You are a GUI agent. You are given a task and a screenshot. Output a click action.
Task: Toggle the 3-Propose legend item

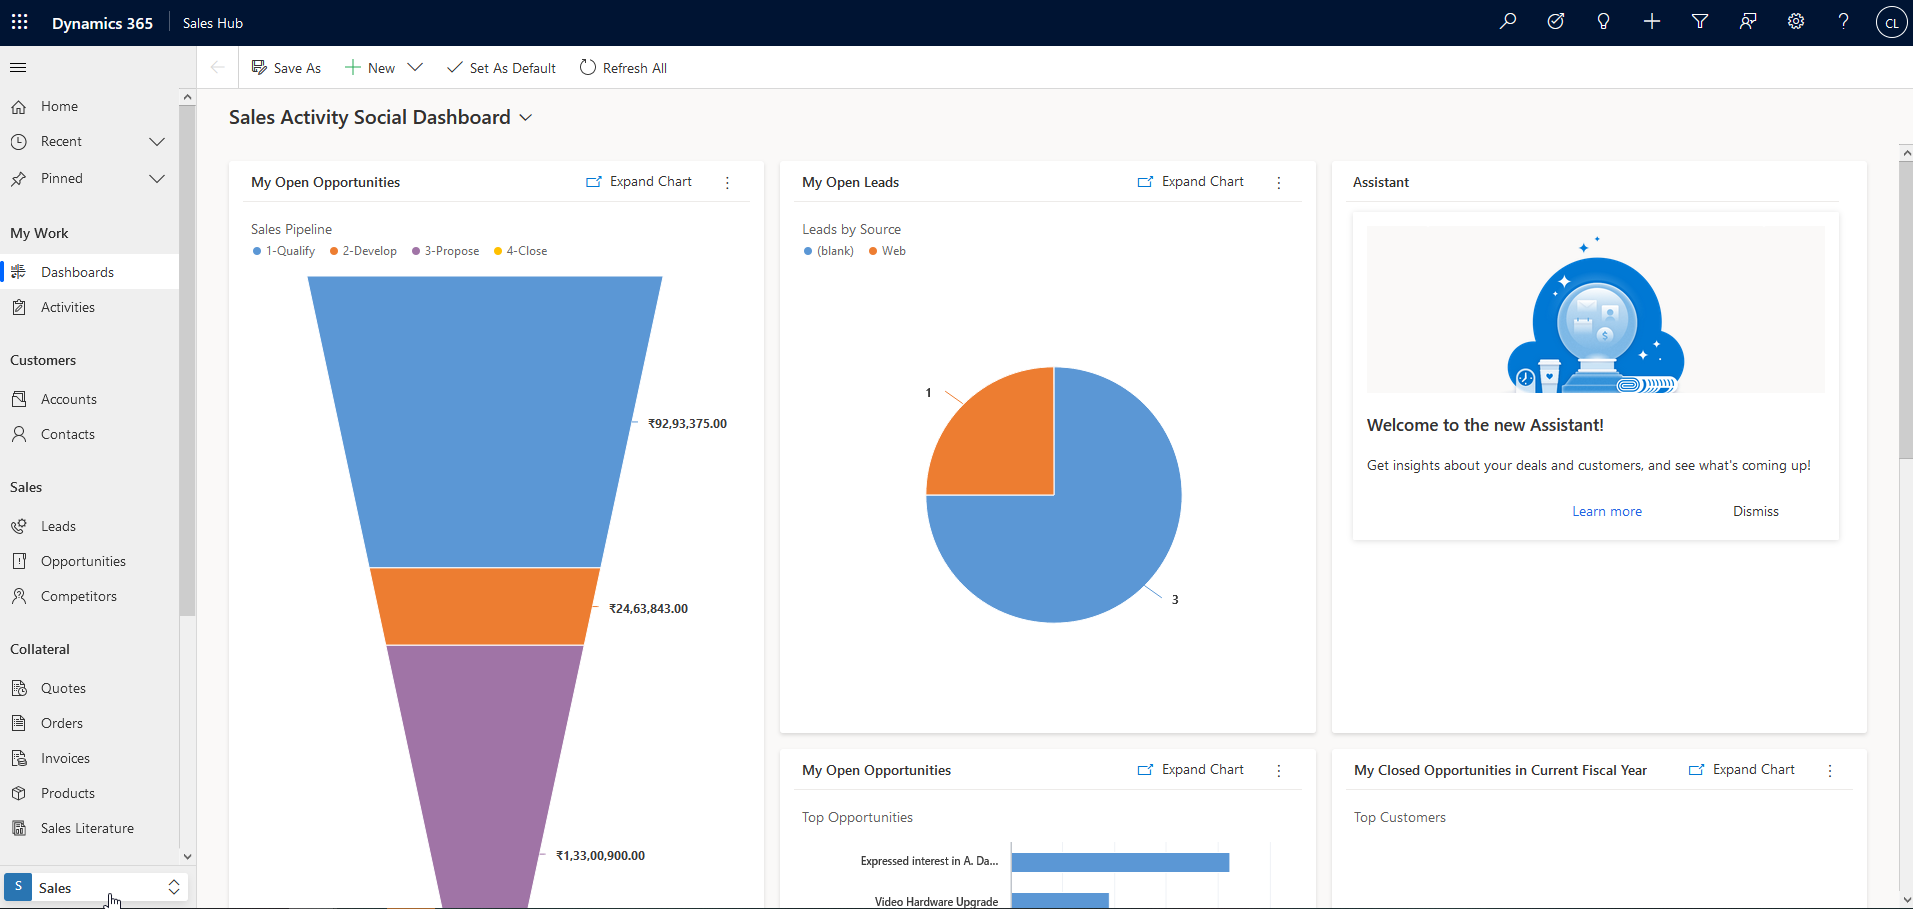tap(446, 251)
